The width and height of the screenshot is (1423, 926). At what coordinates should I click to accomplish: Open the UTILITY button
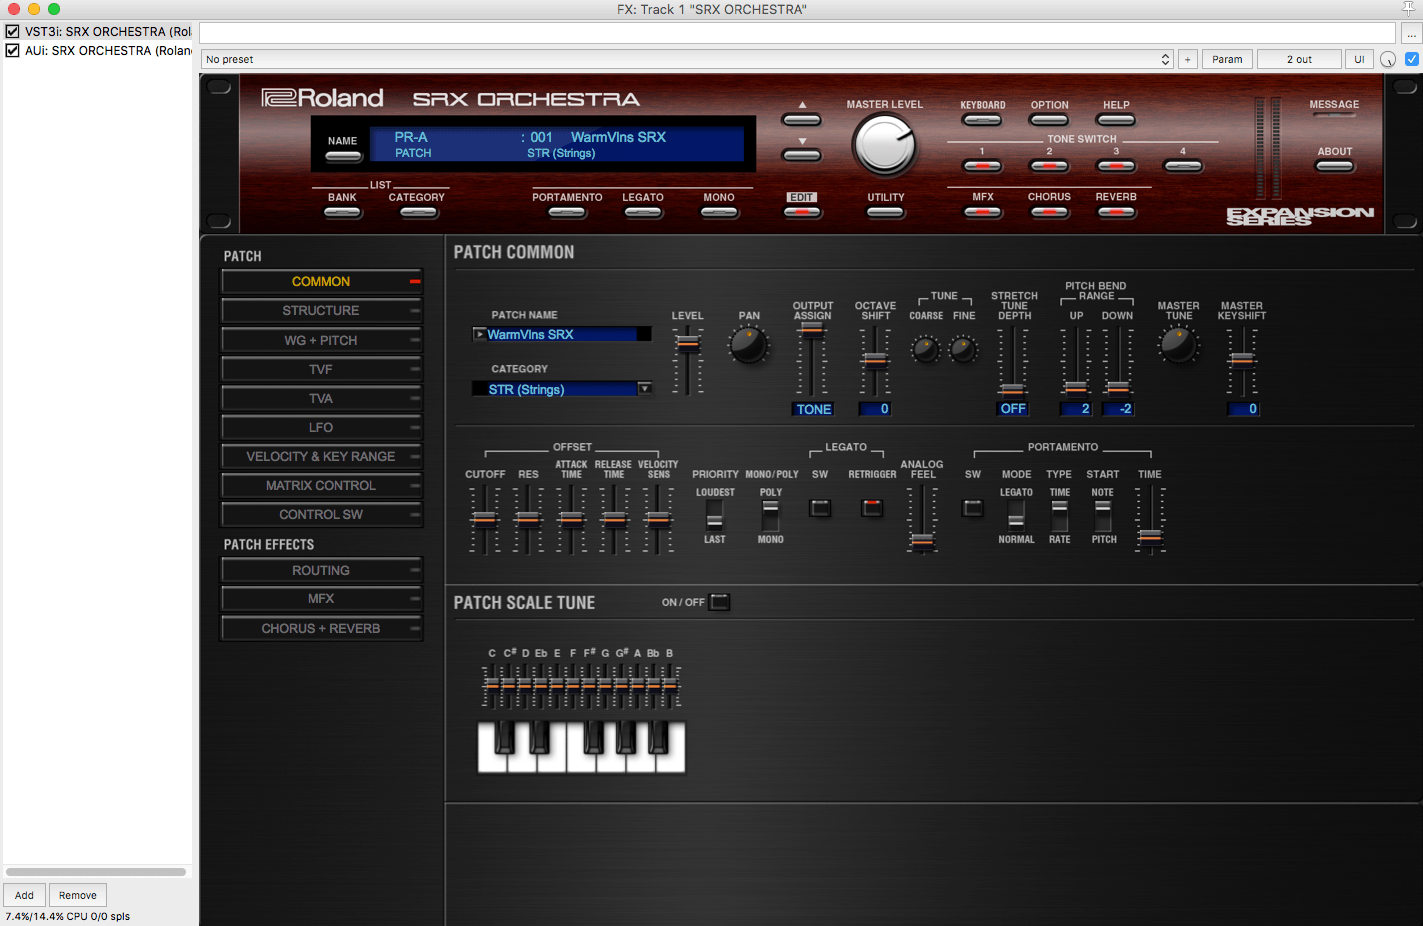(886, 212)
